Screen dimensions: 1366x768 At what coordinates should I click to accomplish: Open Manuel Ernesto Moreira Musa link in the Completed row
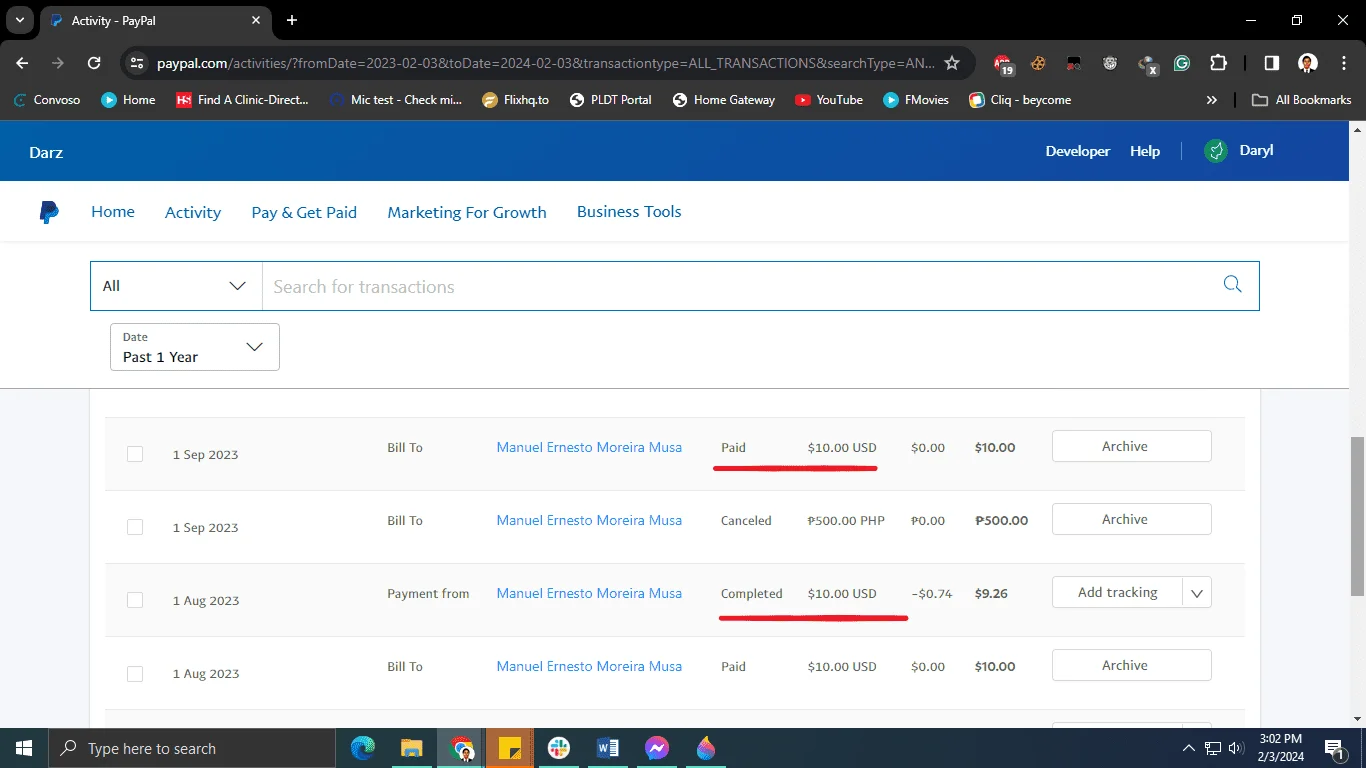589,593
